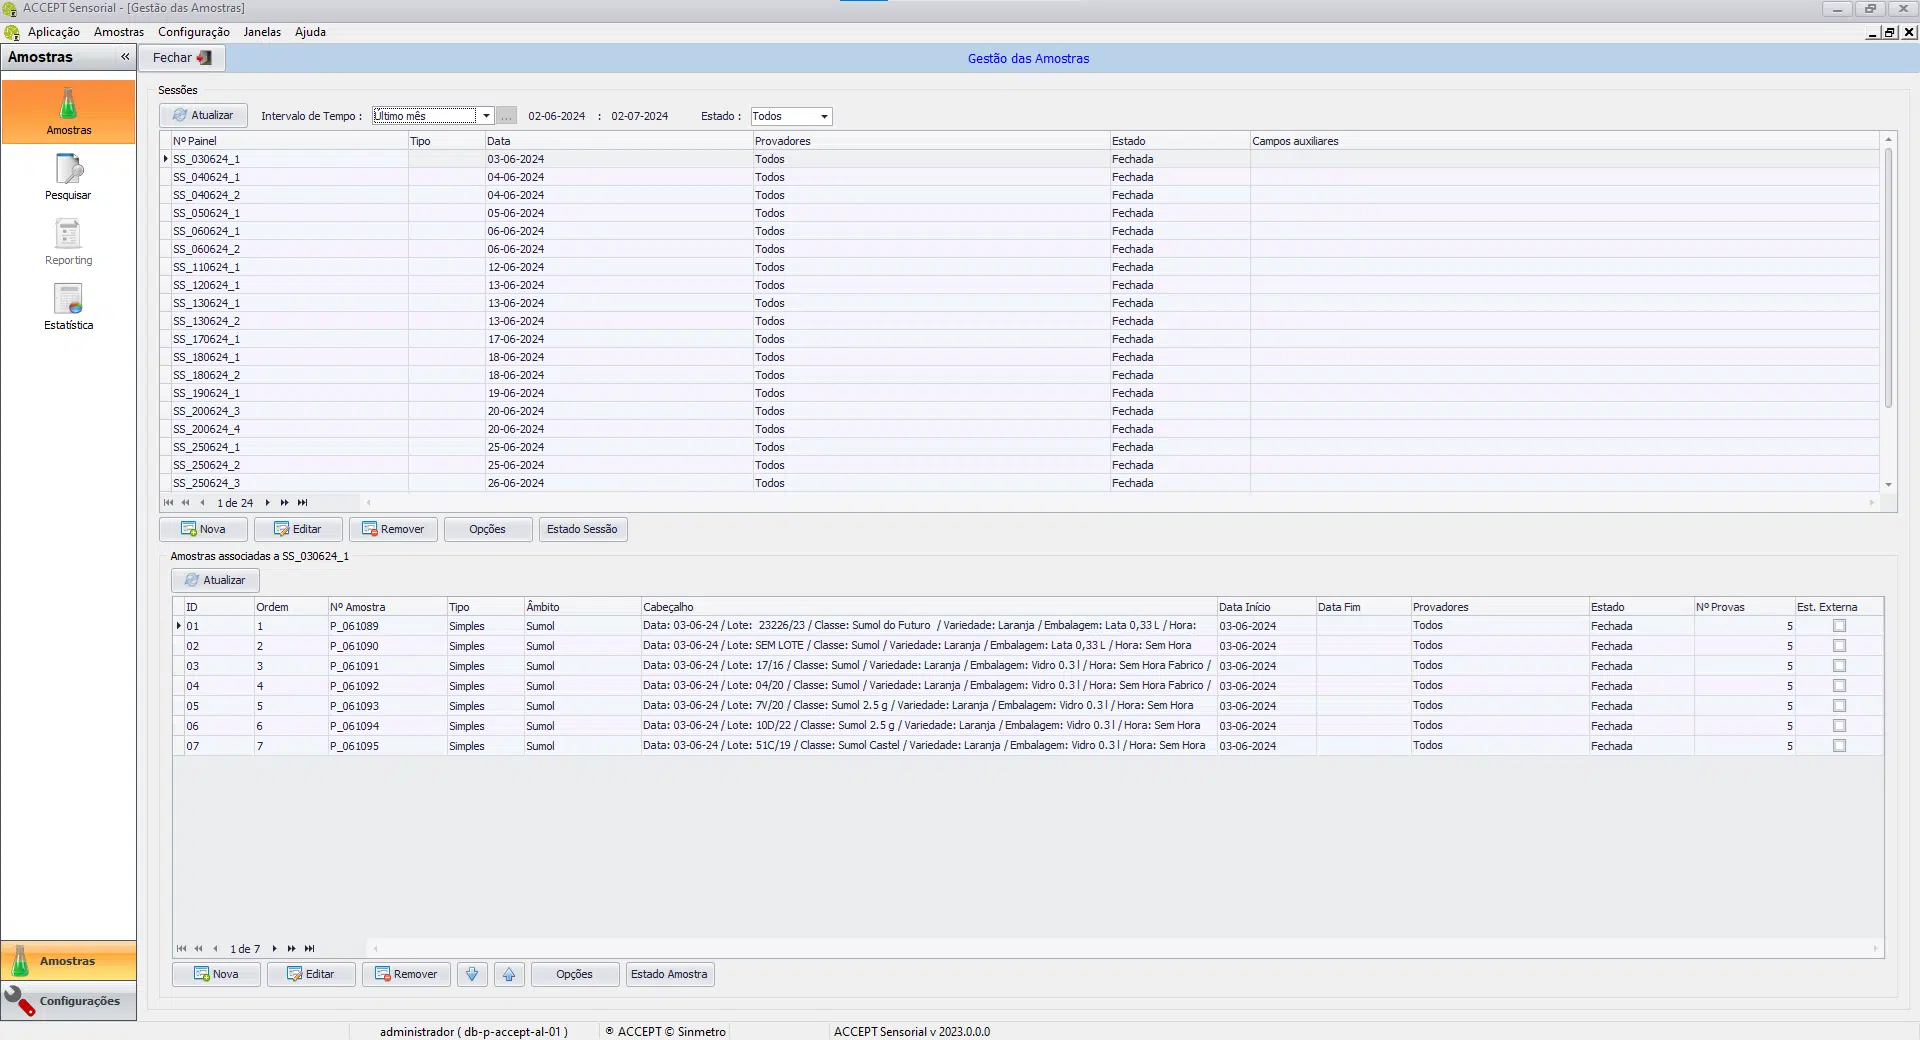The height and width of the screenshot is (1040, 1920).
Task: Open the Configuração menu
Action: 193,32
